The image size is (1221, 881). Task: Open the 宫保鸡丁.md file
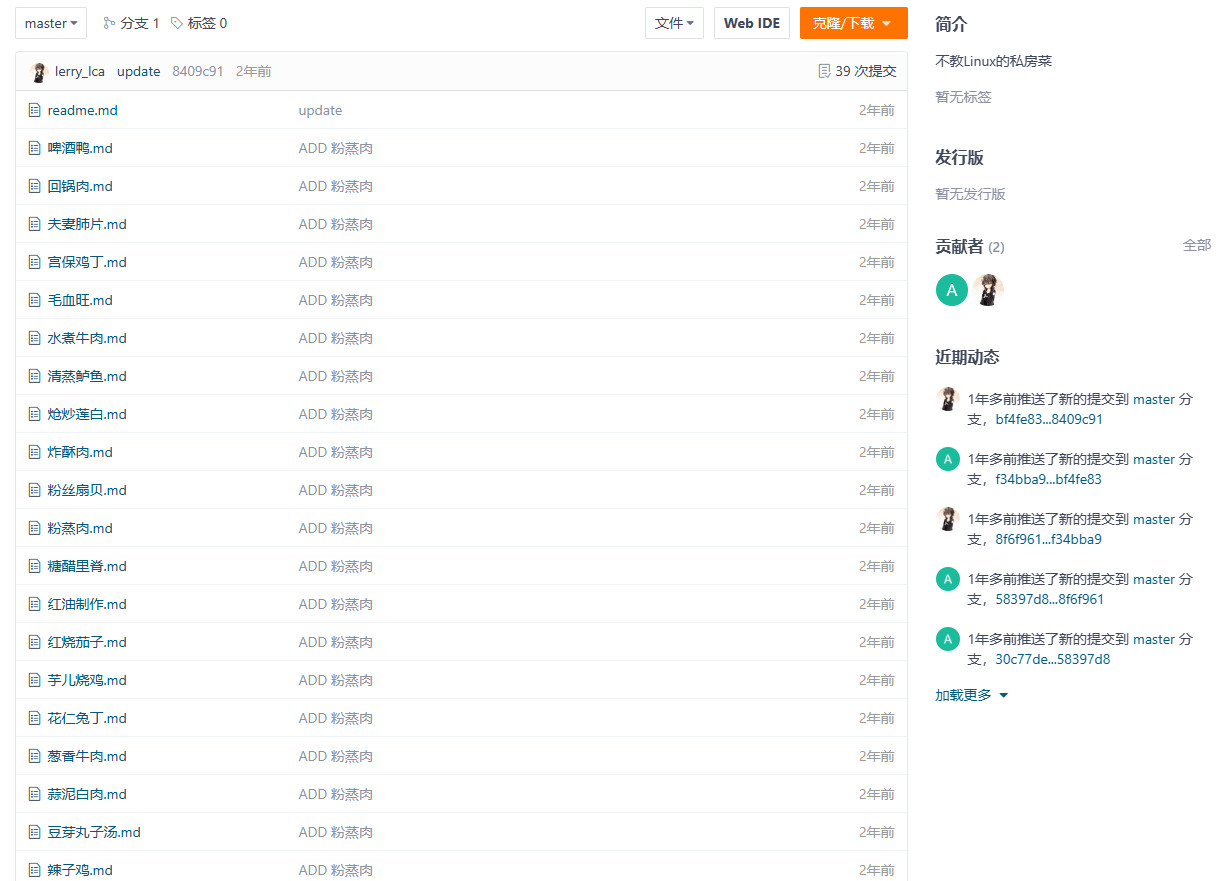[x=87, y=262]
